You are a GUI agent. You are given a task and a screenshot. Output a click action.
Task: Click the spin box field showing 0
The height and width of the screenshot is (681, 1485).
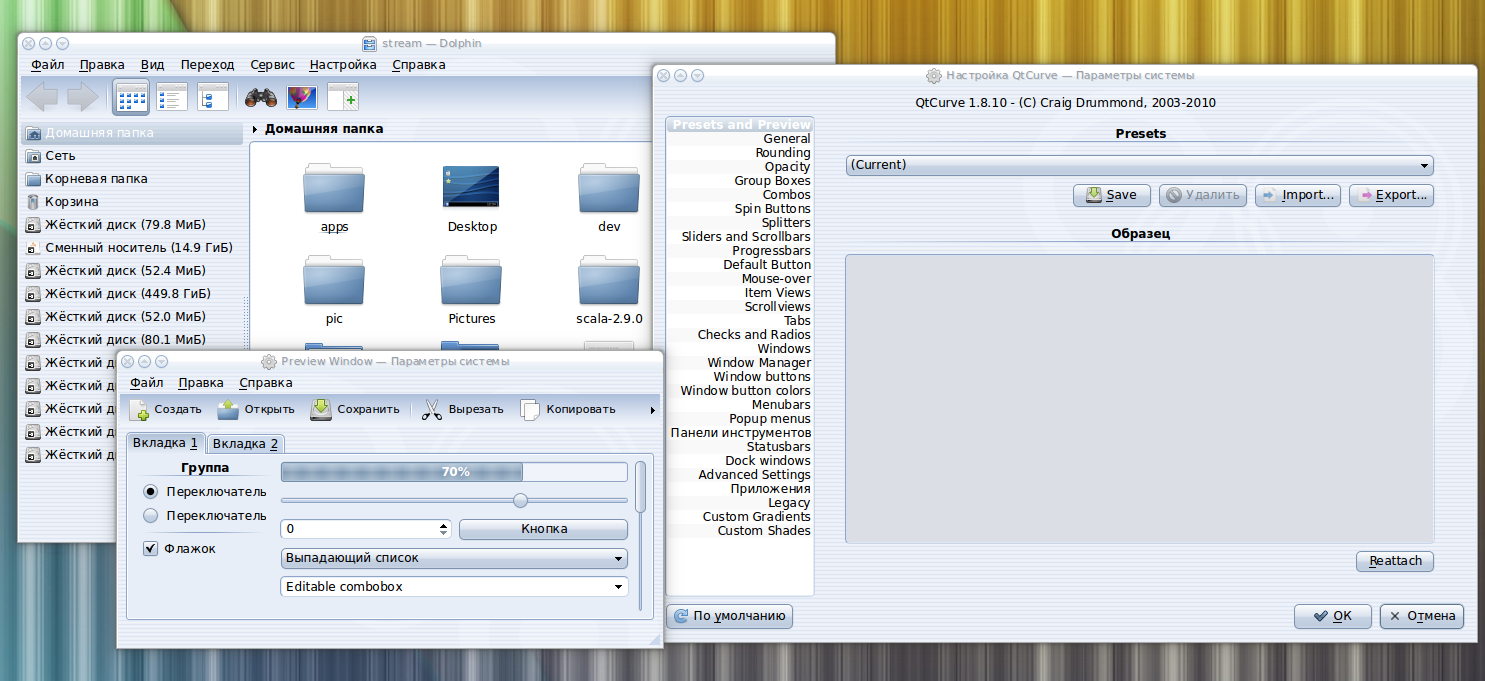(x=359, y=529)
